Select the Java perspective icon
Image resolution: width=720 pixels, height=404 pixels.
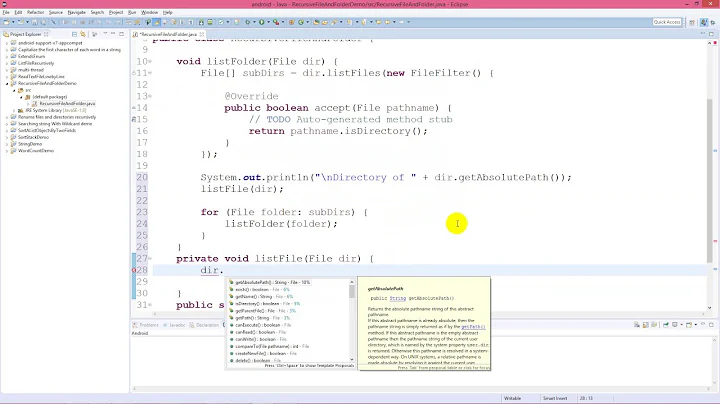[x=703, y=22]
